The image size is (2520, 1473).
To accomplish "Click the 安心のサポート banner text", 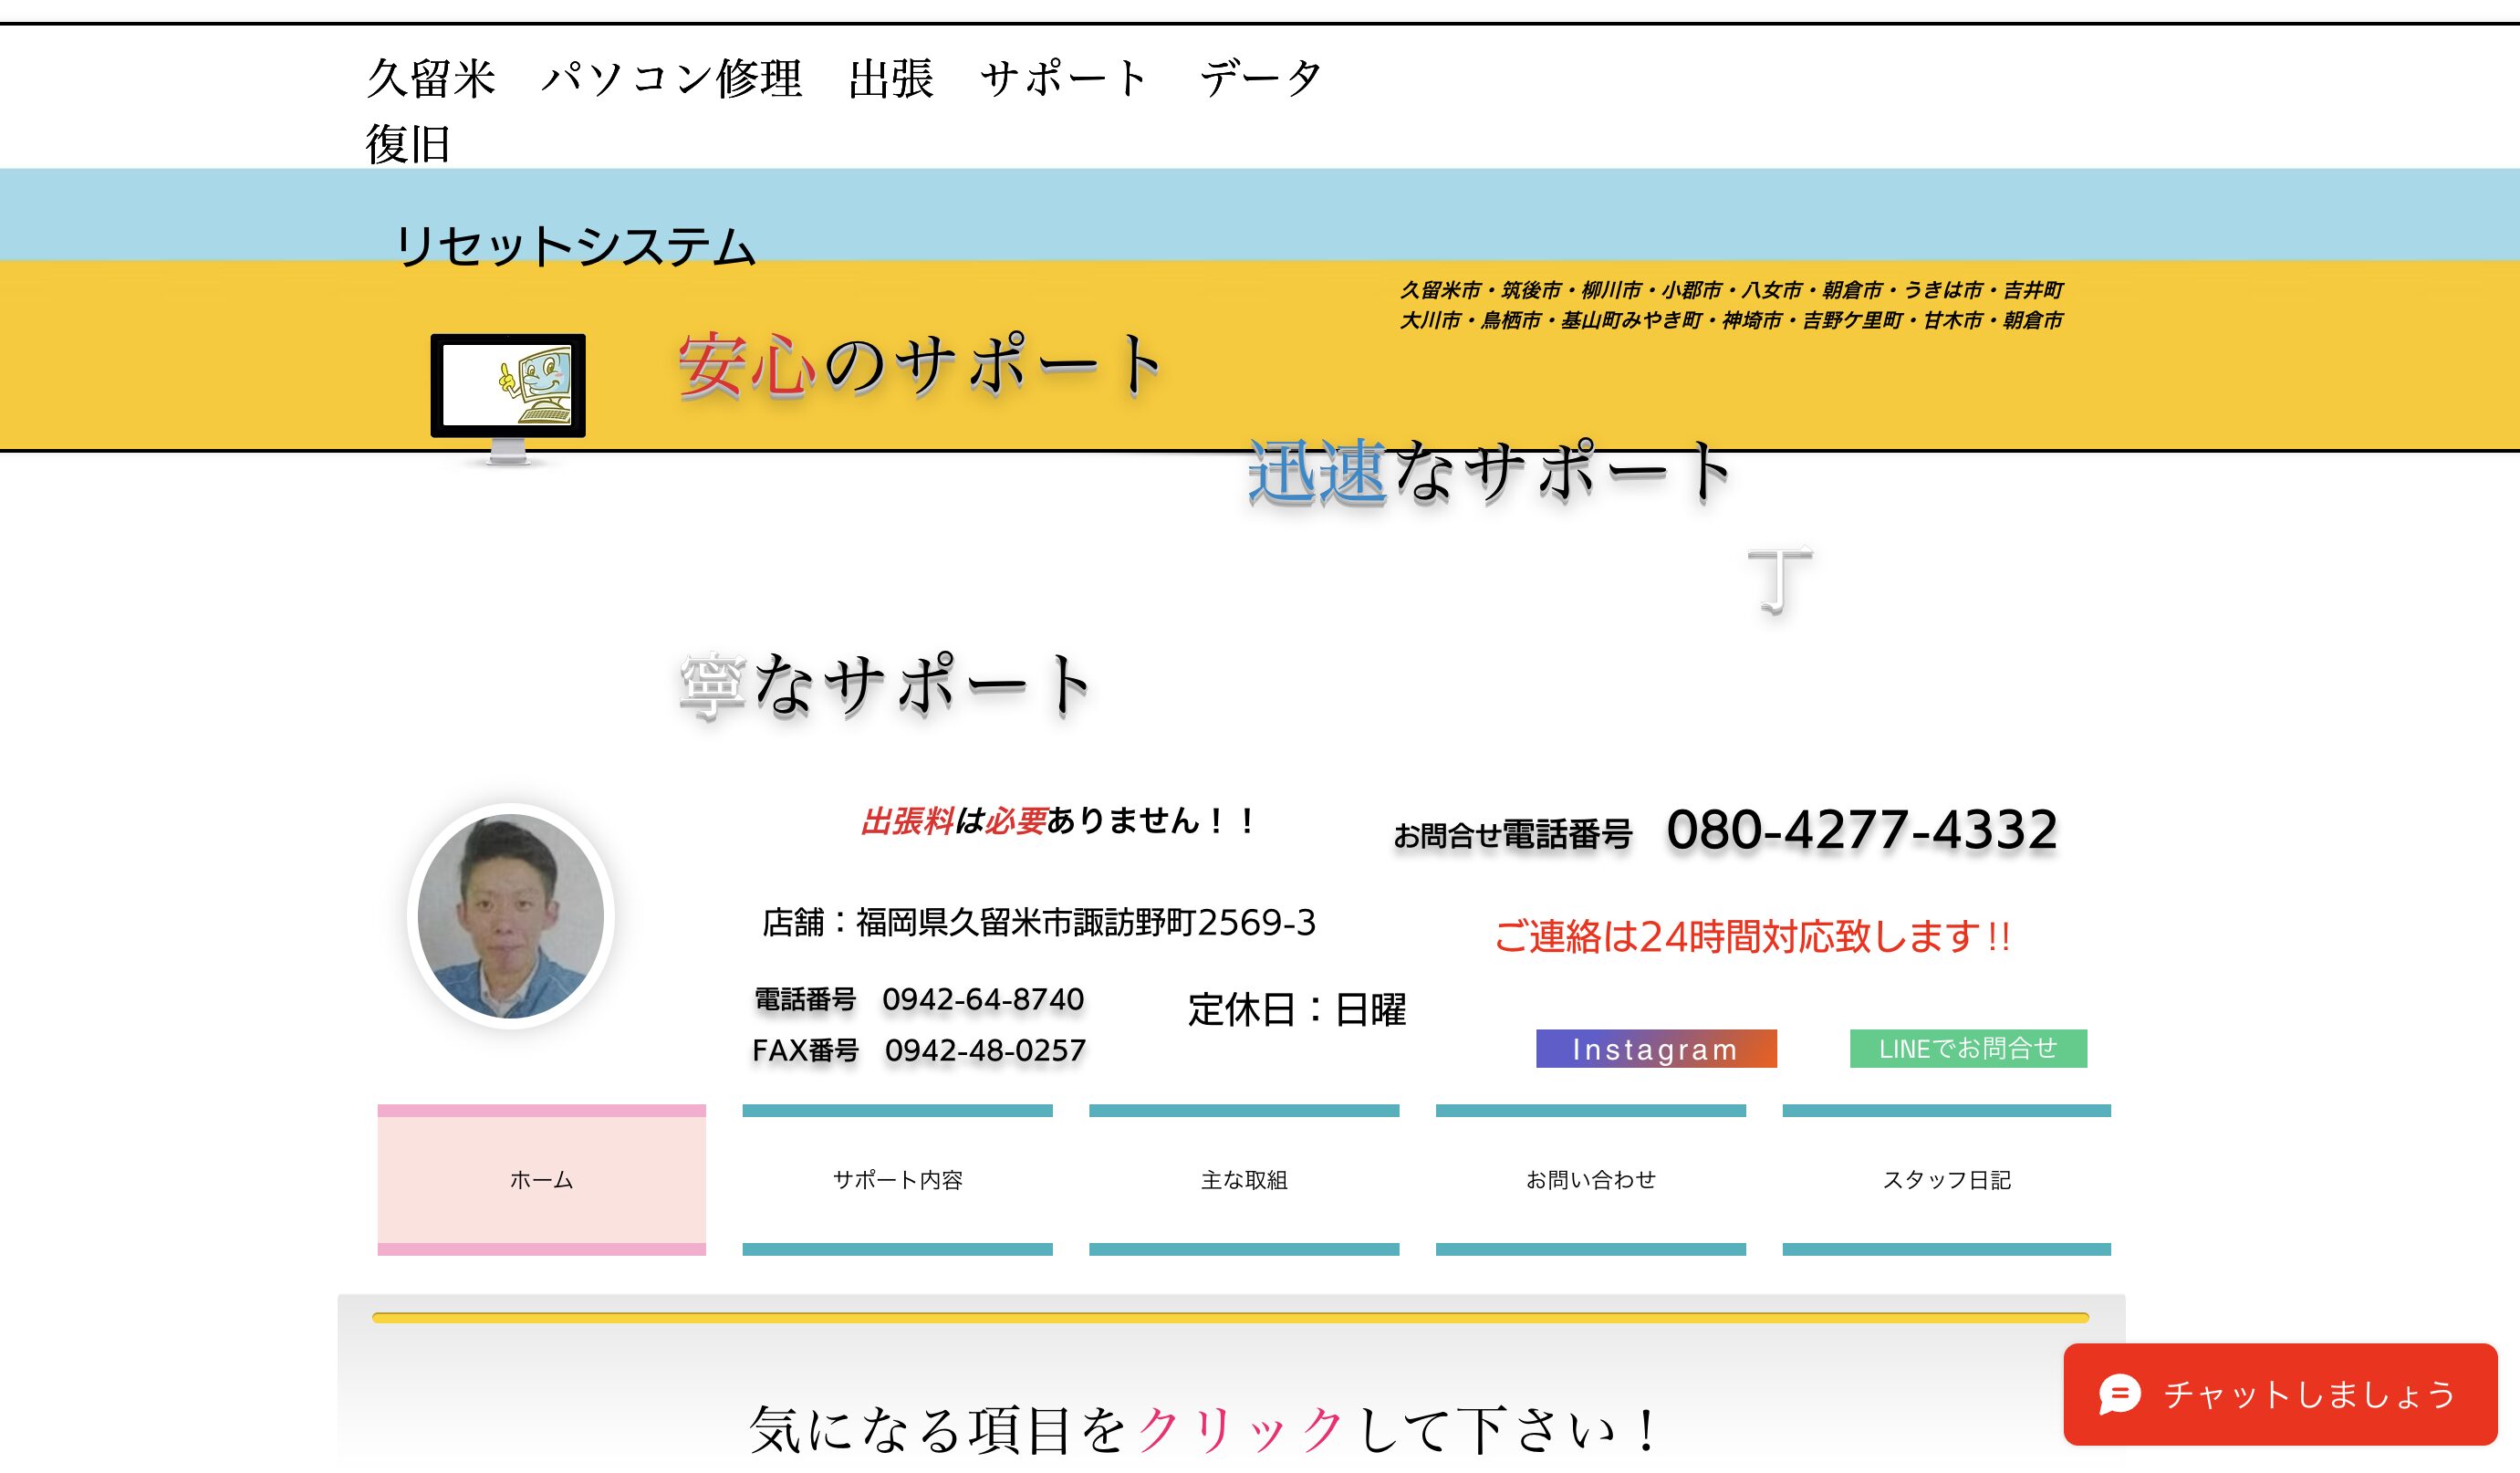I will pyautogui.click(x=921, y=365).
